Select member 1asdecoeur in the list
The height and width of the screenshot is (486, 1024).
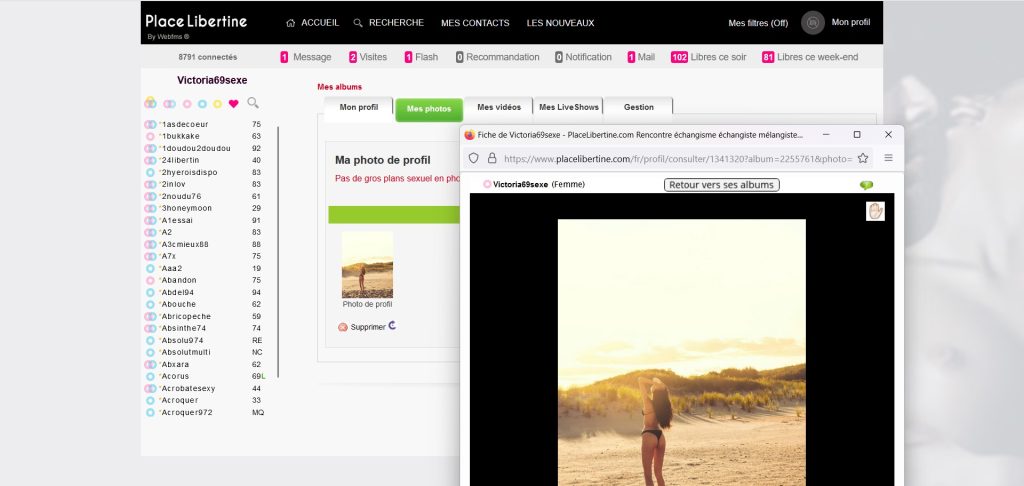point(184,124)
